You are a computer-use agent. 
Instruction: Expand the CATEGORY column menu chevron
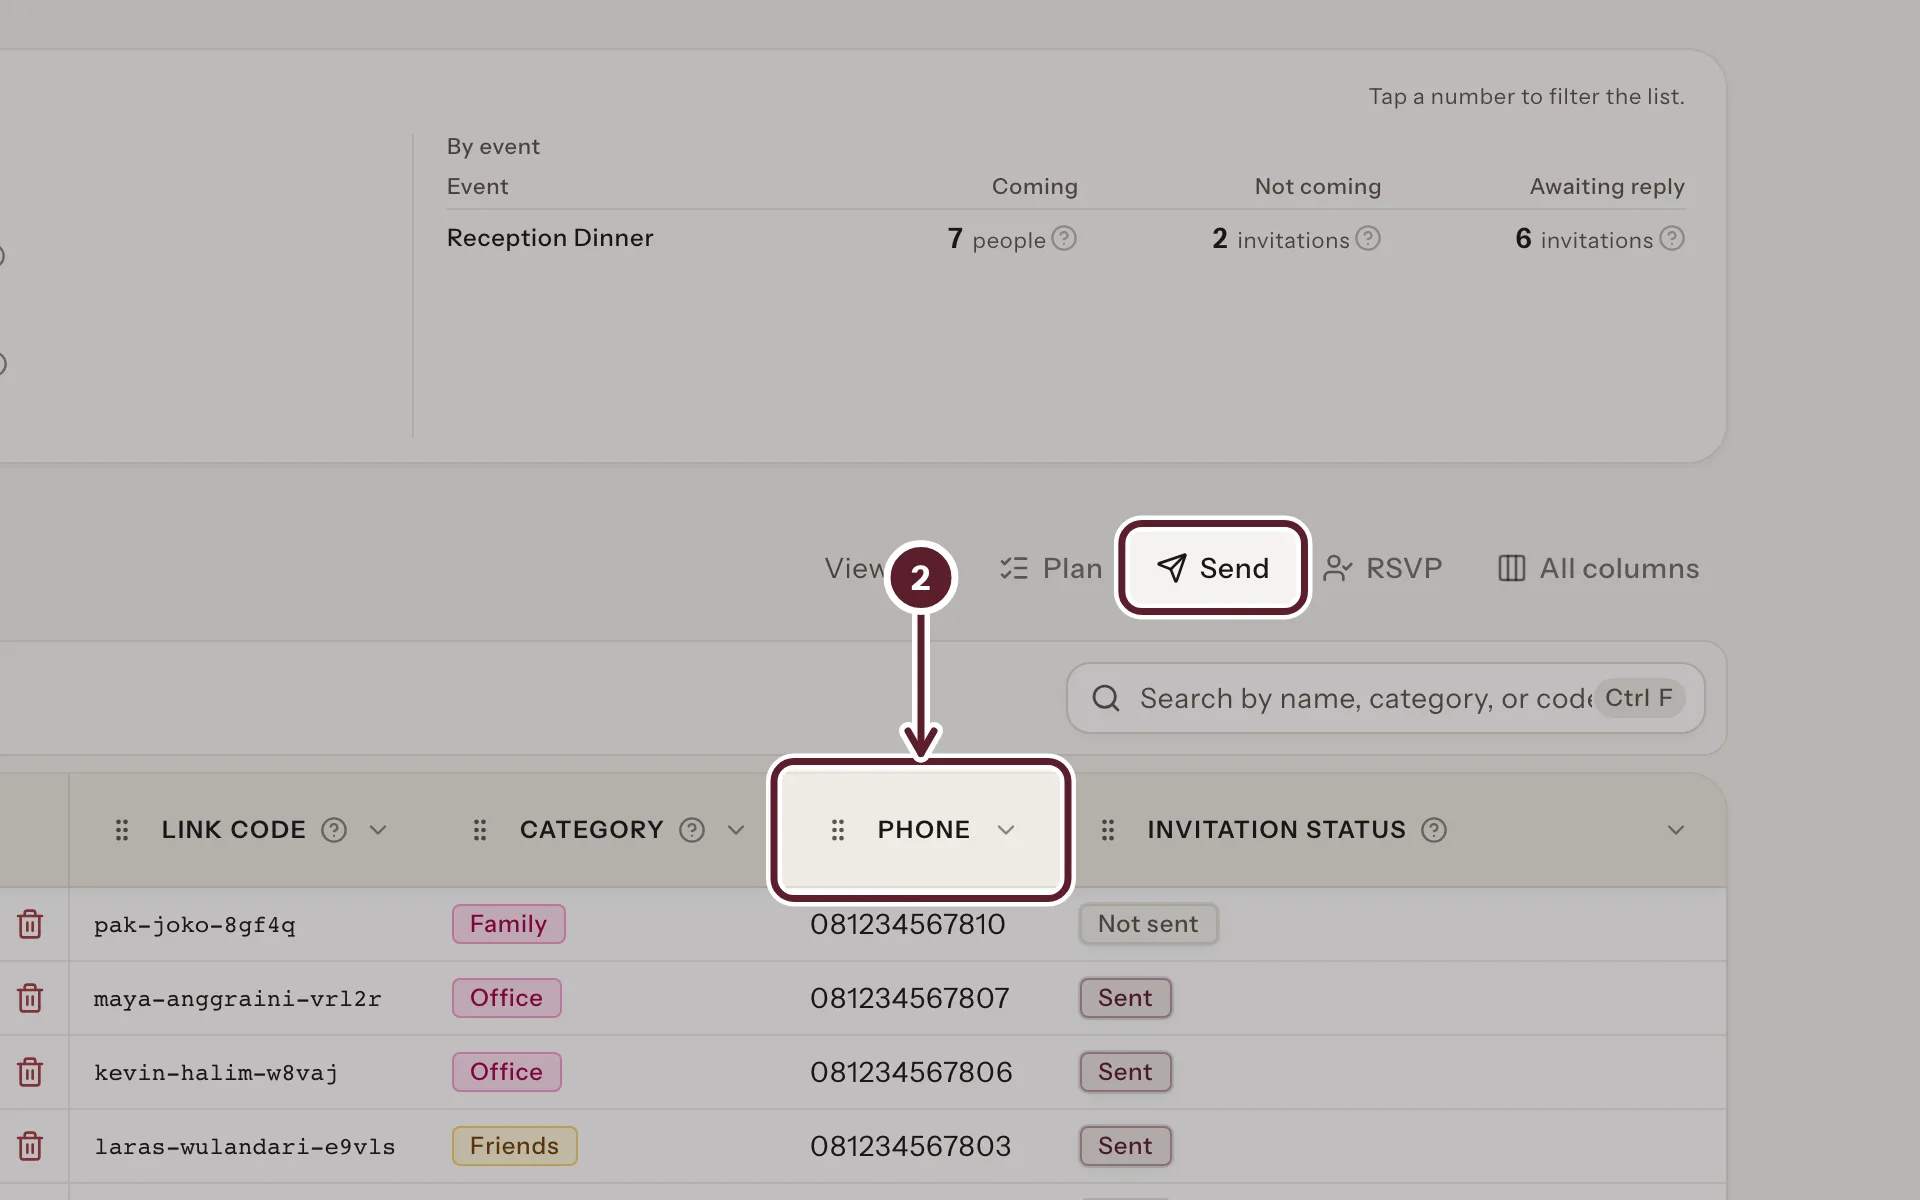pyautogui.click(x=736, y=830)
